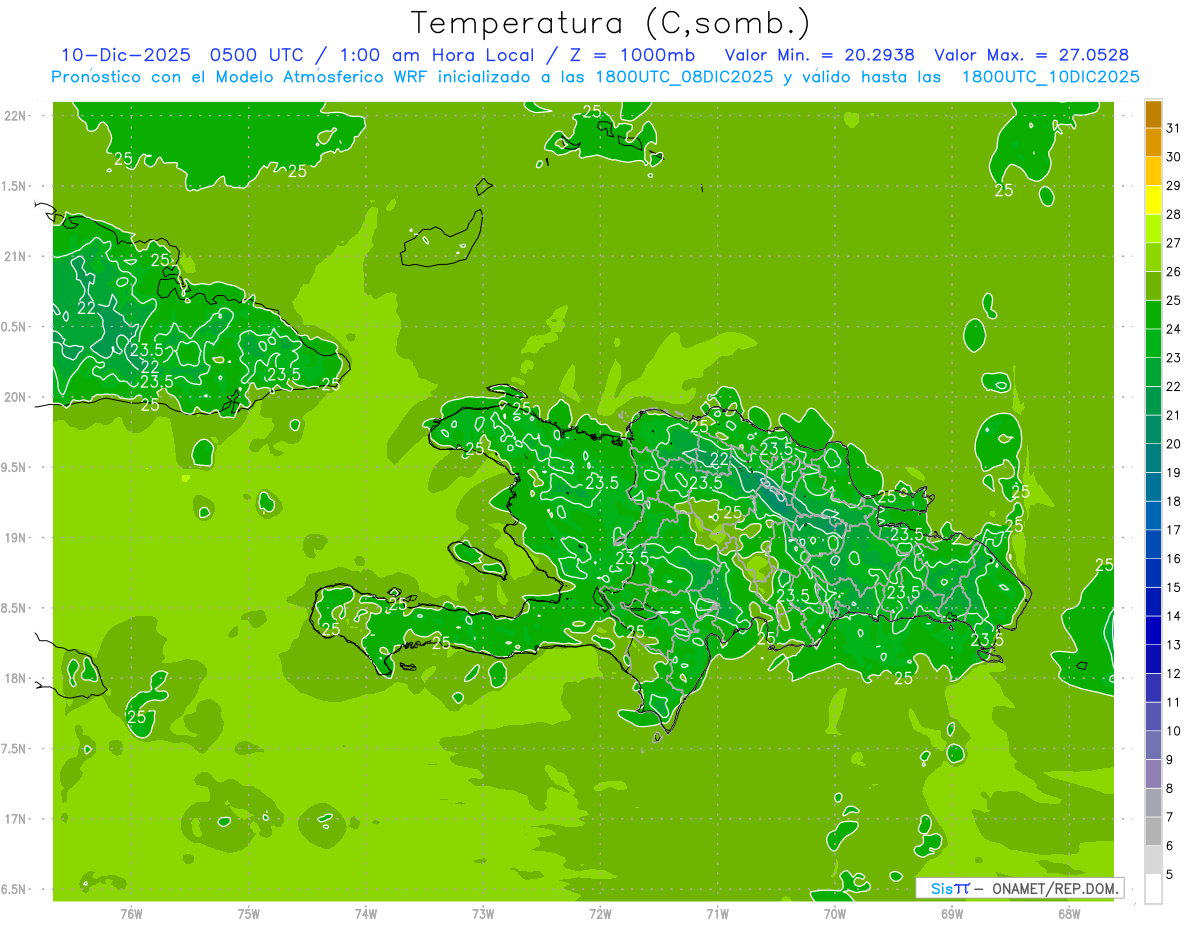This screenshot has width=1200, height=927.
Task: Select the pressure level 'Z = 1000mb'
Action: tap(634, 55)
